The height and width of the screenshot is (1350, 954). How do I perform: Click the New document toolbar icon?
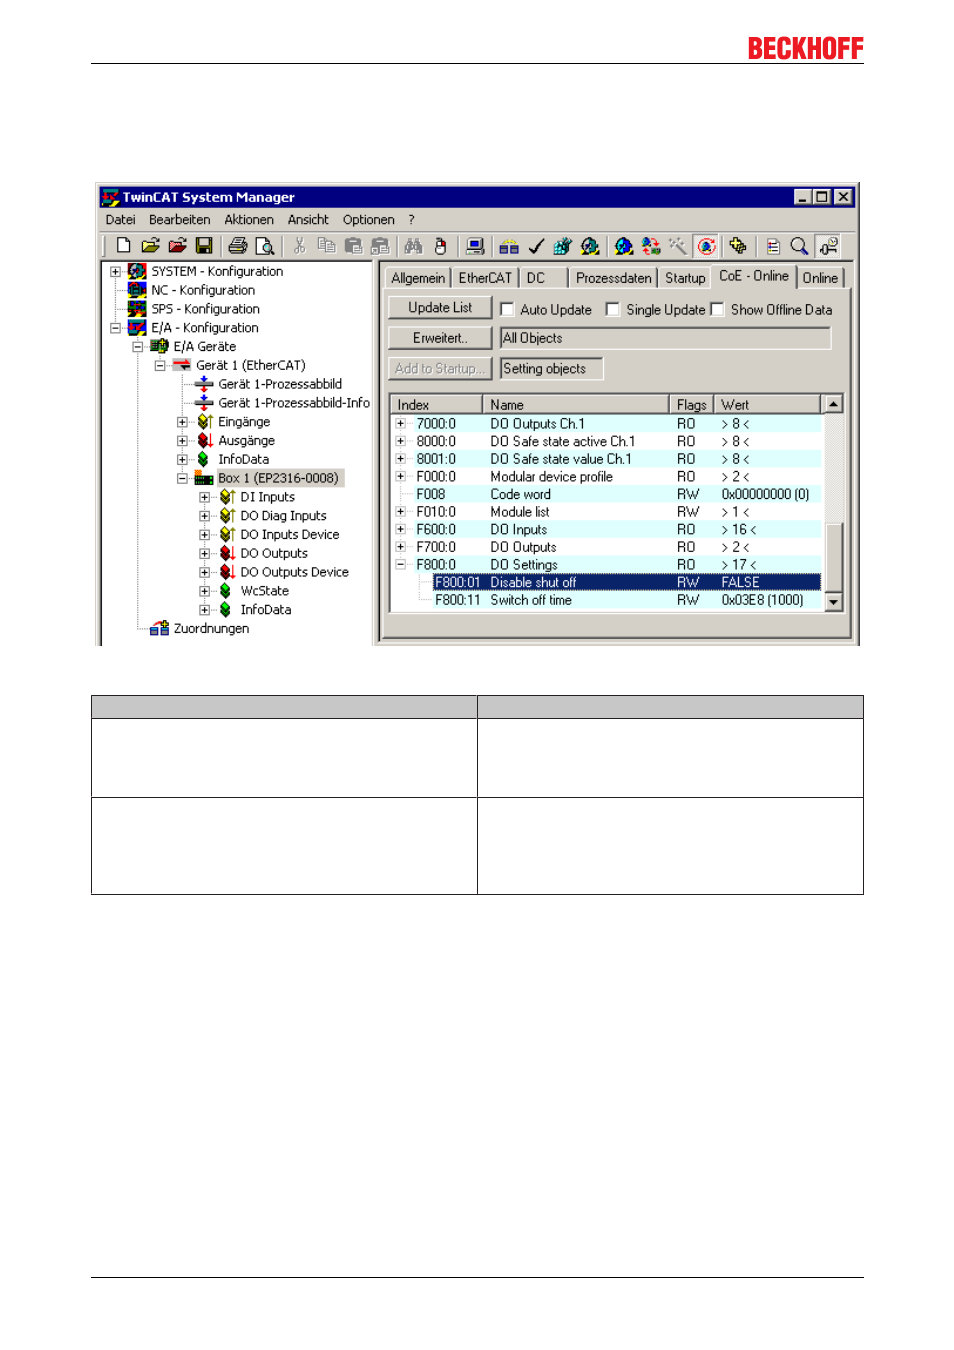click(123, 246)
